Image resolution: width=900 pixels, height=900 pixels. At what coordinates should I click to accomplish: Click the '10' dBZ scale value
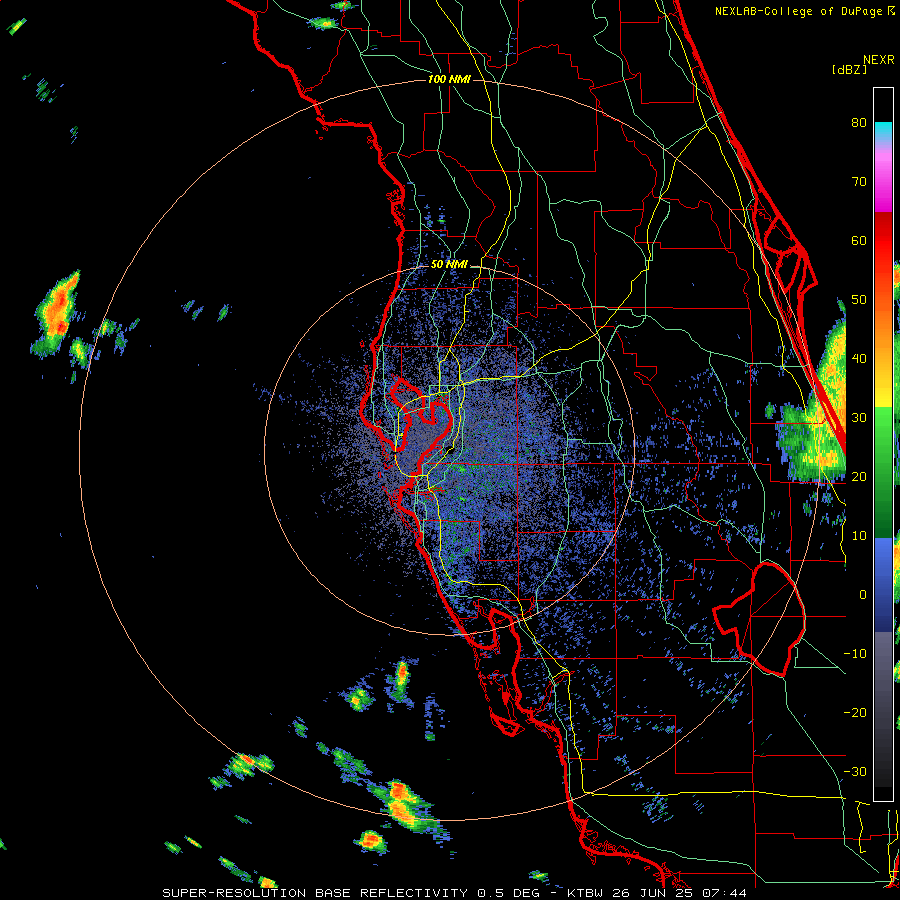coord(859,536)
